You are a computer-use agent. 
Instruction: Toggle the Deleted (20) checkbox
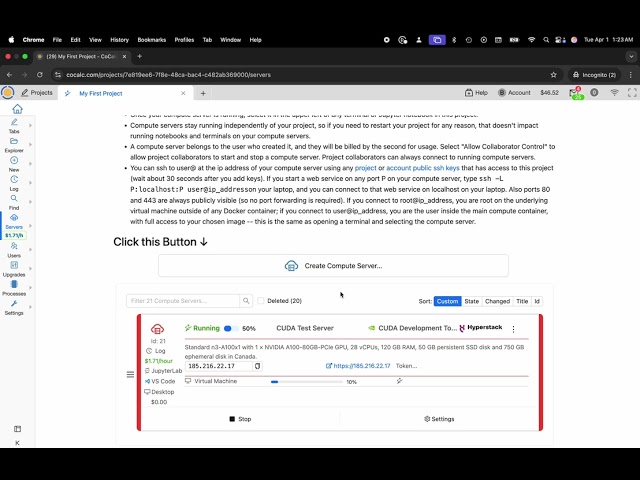(261, 301)
